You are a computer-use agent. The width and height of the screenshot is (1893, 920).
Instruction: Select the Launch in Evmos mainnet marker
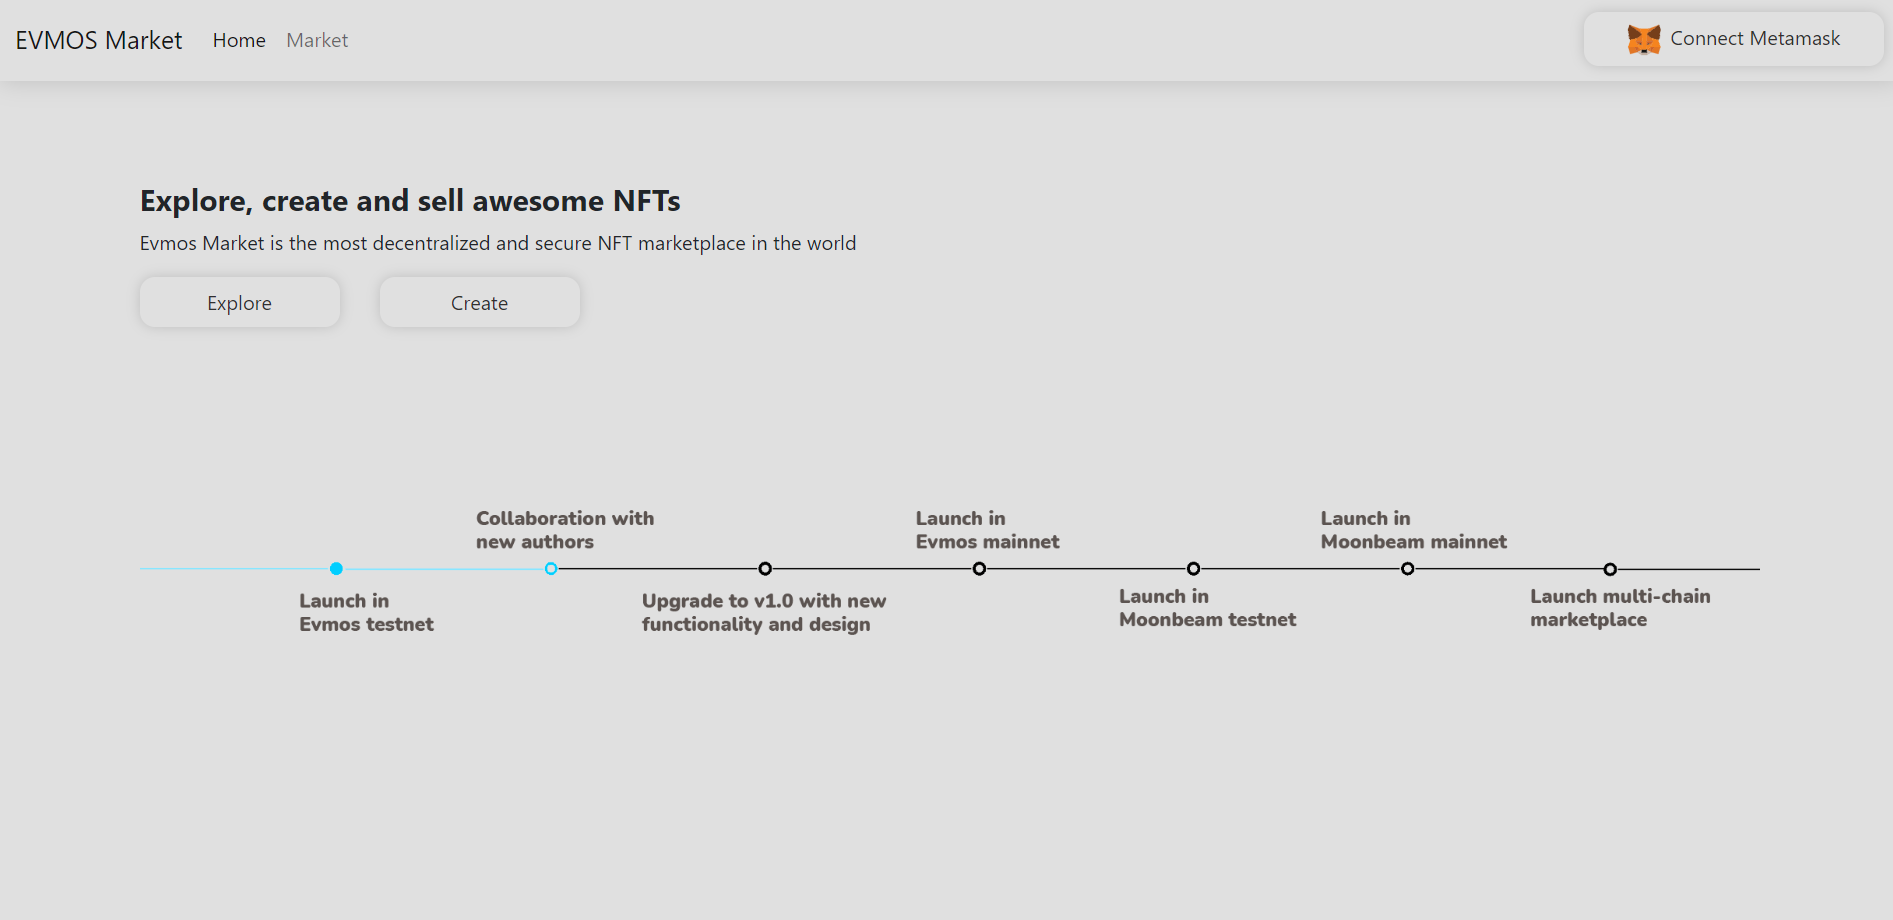click(x=979, y=569)
